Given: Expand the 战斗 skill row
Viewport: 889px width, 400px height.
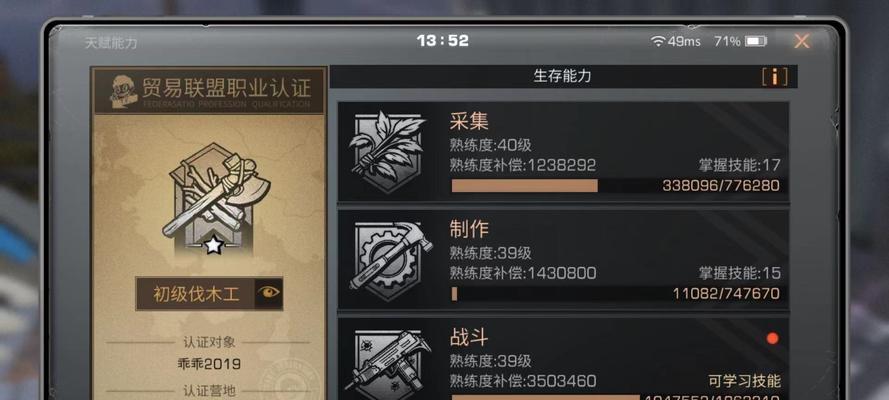Looking at the screenshot, I should pyautogui.click(x=563, y=359).
